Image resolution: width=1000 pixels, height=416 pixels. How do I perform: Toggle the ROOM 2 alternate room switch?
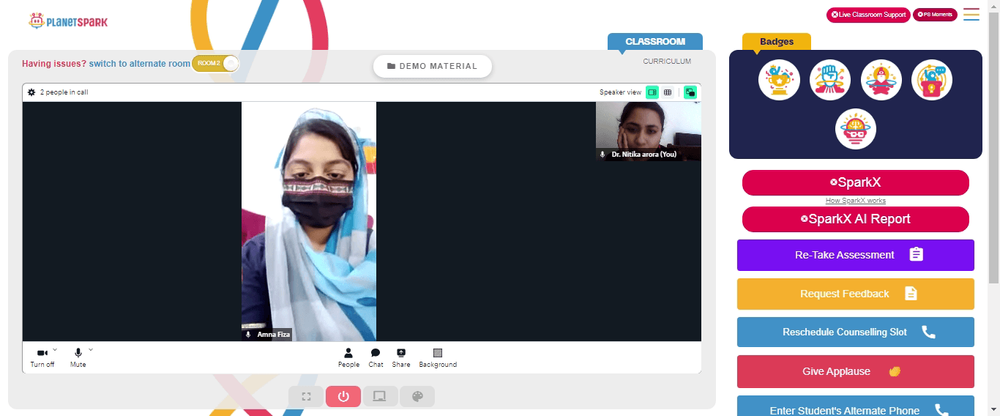(216, 63)
